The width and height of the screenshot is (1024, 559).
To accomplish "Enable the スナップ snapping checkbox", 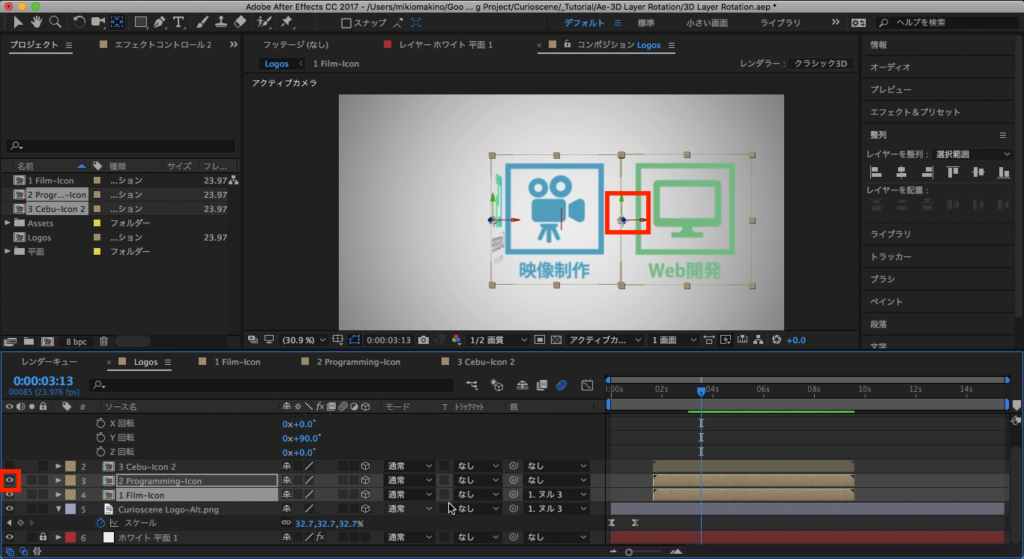I will tap(346, 22).
